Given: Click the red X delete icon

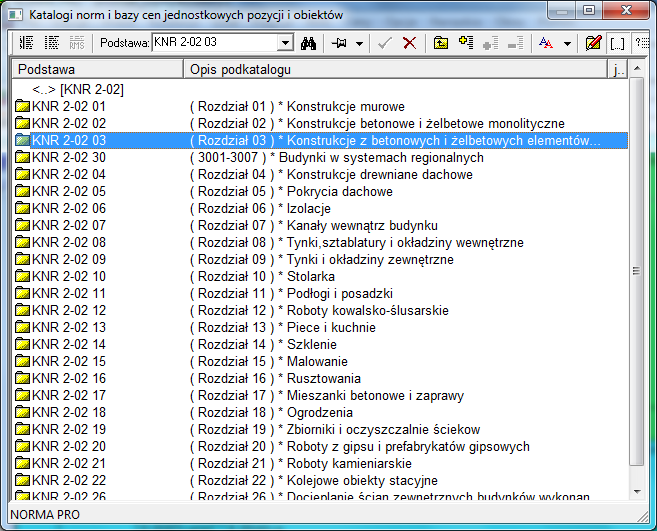Looking at the screenshot, I should [x=409, y=43].
